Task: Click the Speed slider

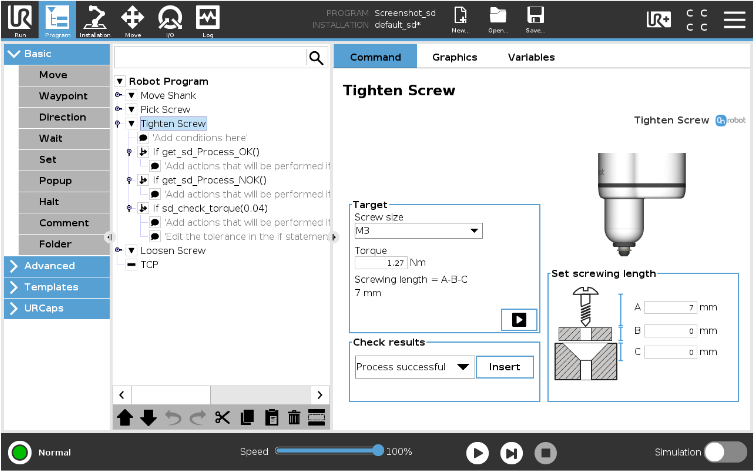Action: 327,452
